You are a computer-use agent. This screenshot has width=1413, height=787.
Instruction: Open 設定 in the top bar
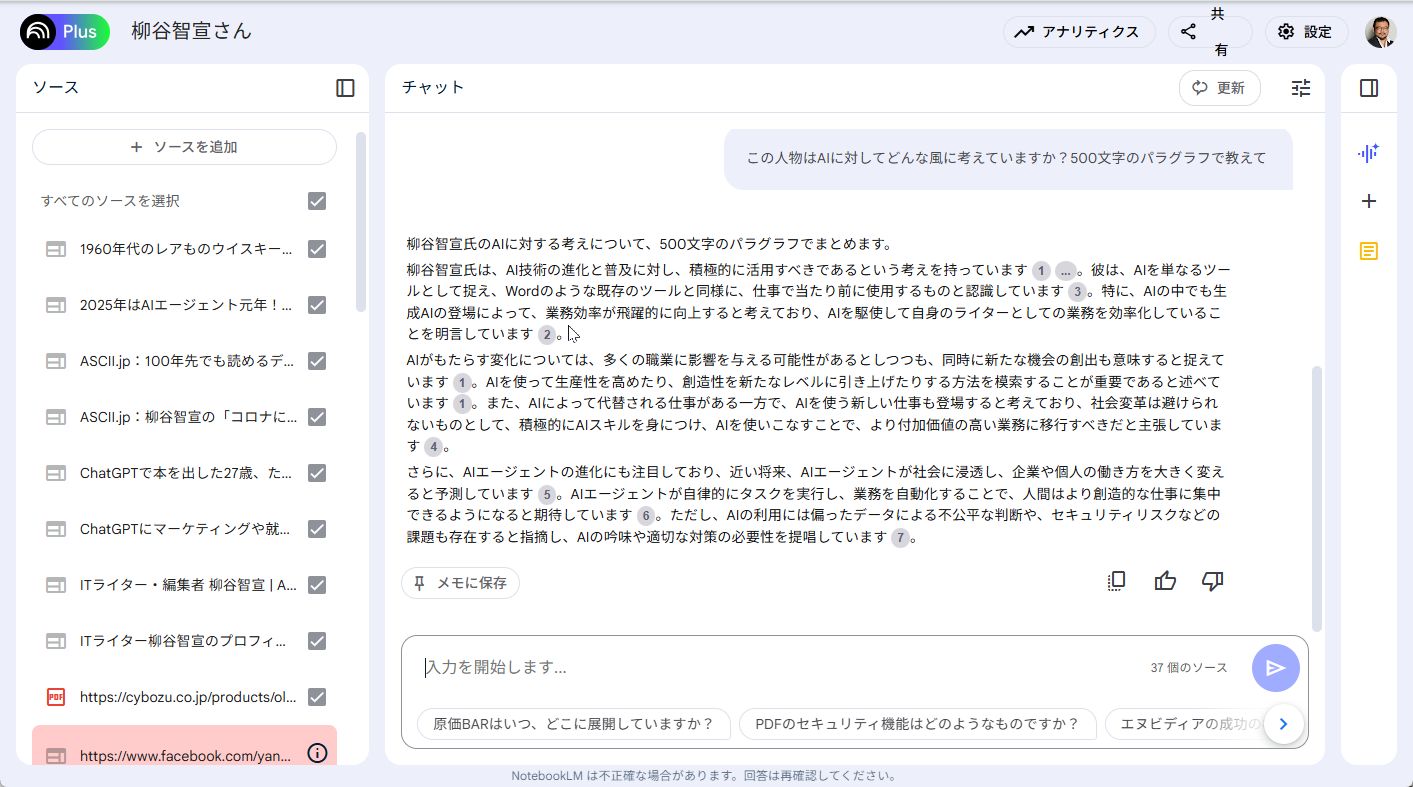(1306, 31)
